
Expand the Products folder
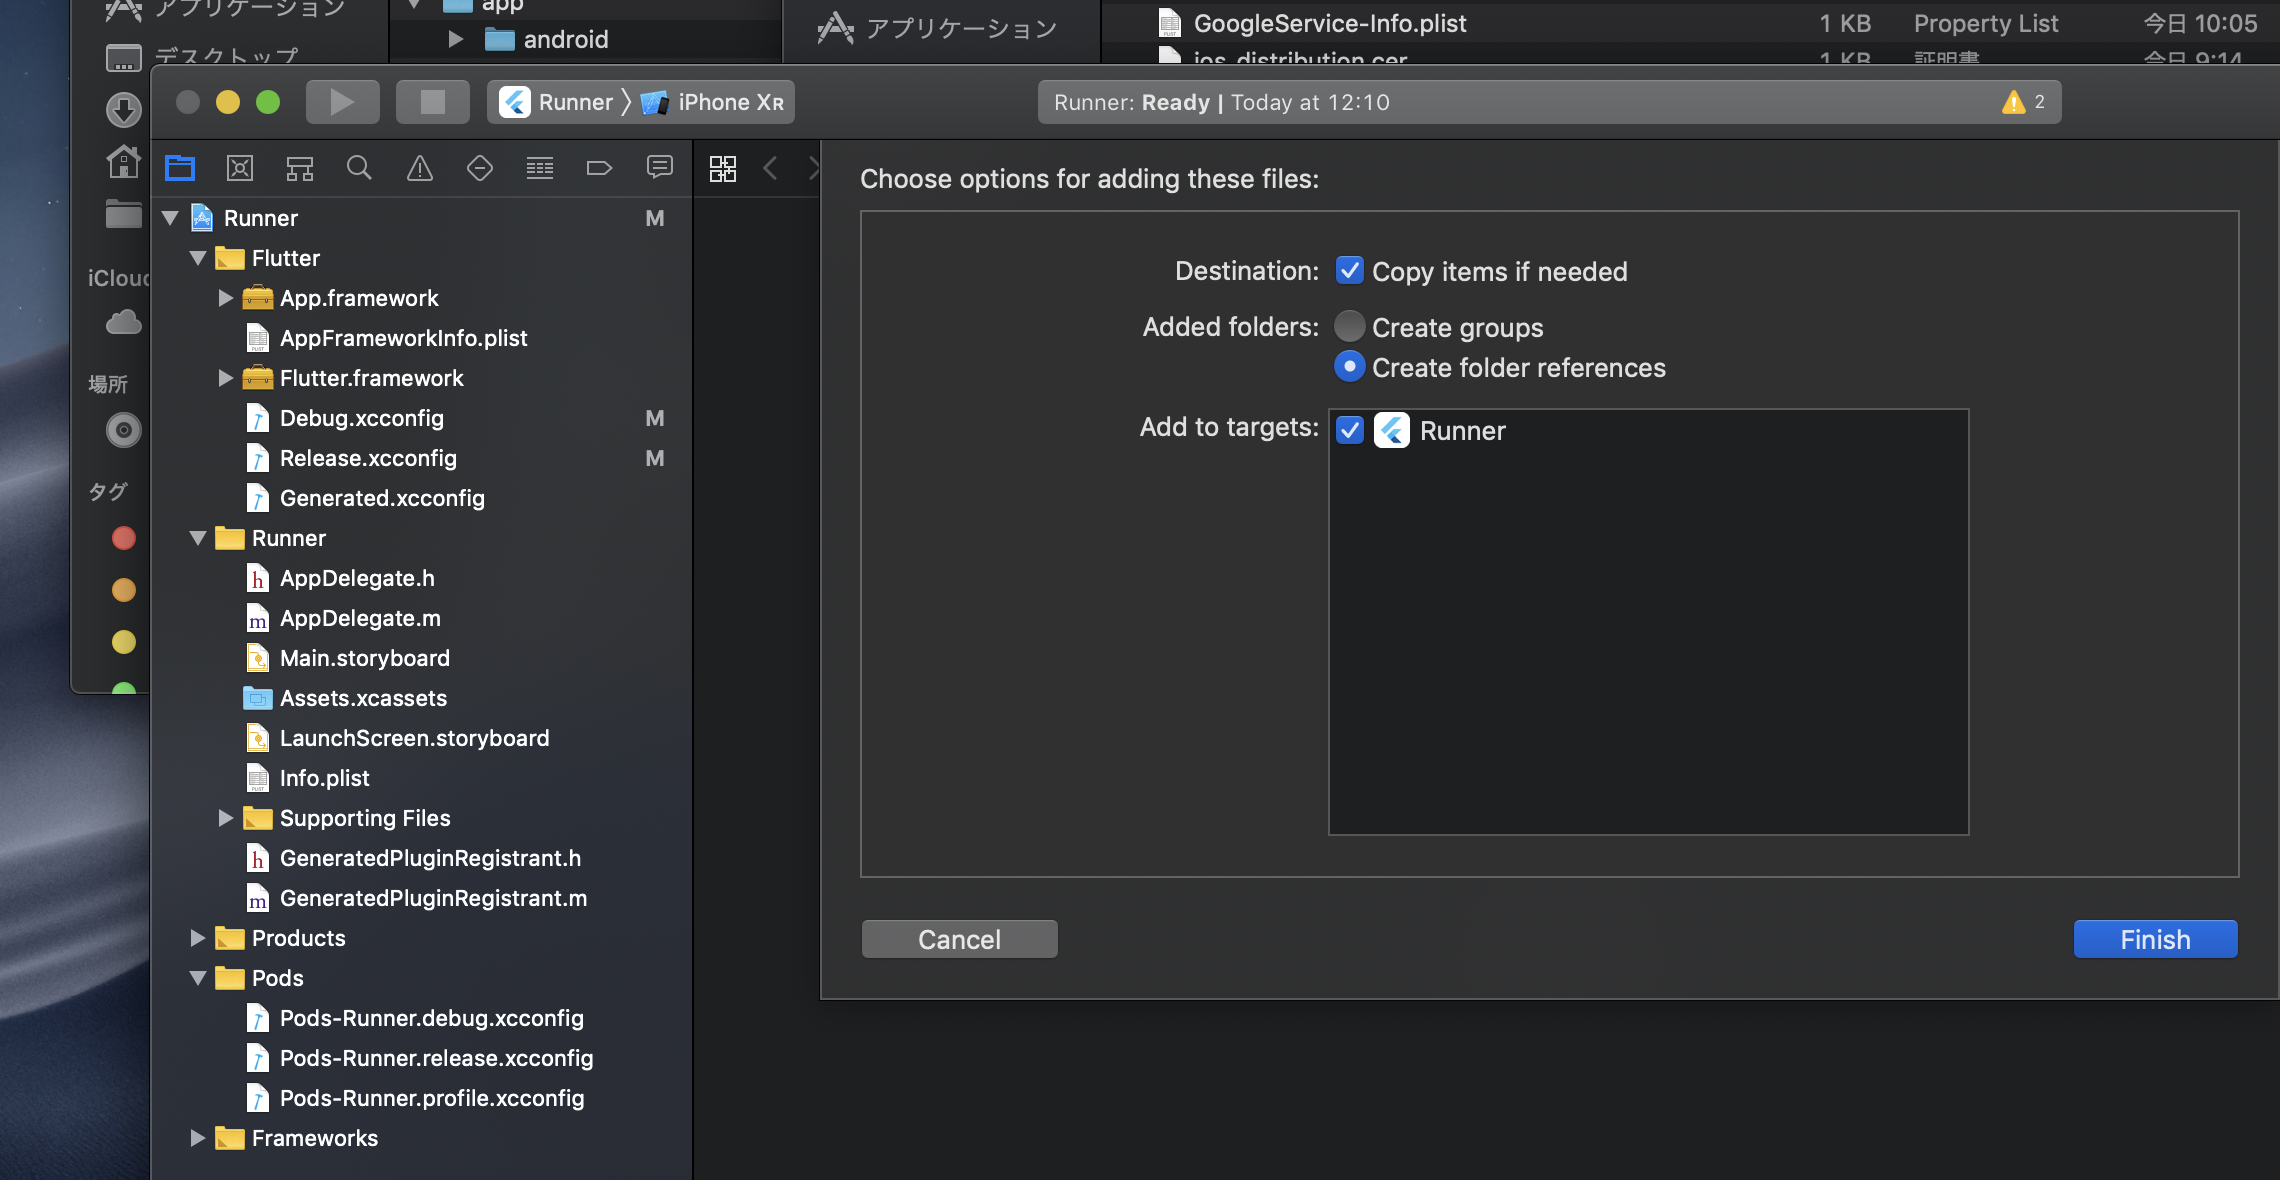pos(198,938)
